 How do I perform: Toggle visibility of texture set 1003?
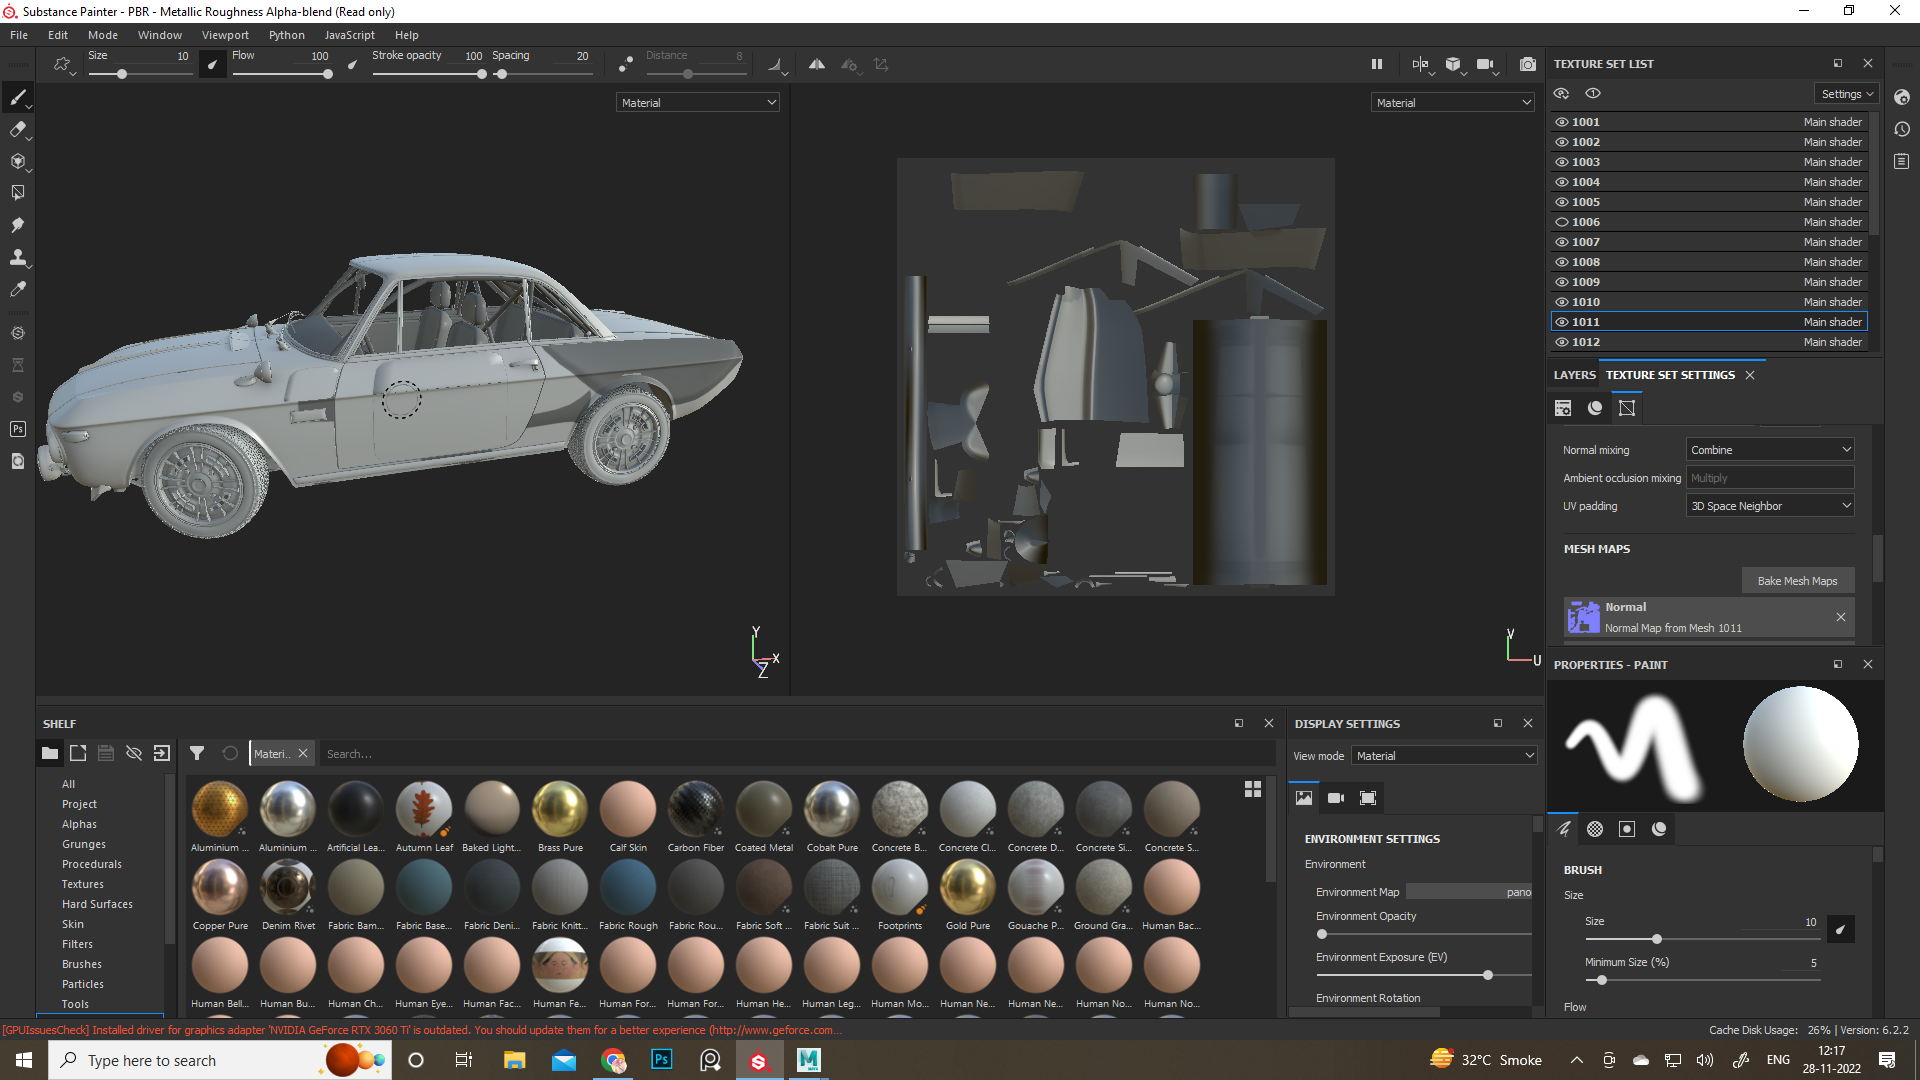click(1561, 162)
